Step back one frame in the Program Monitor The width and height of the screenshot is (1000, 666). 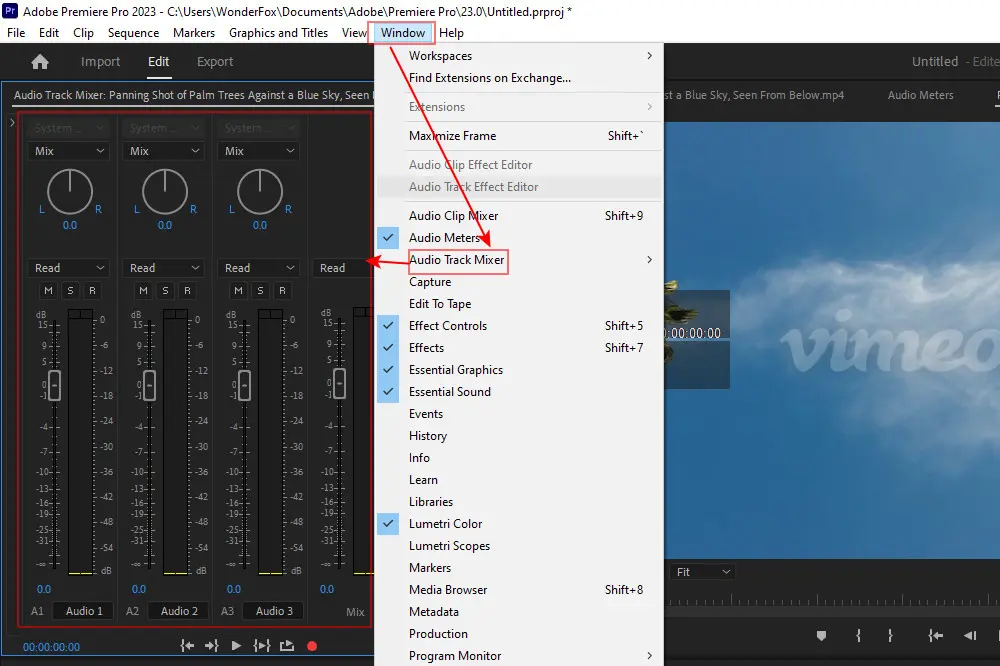970,635
